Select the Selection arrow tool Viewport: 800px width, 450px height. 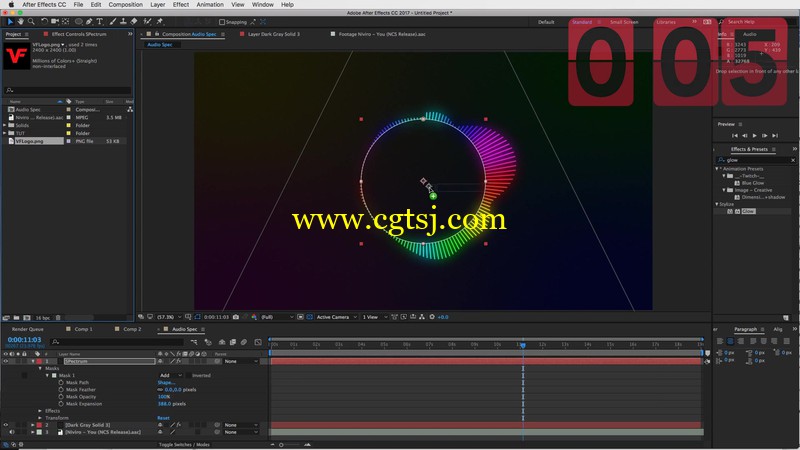[x=10, y=21]
